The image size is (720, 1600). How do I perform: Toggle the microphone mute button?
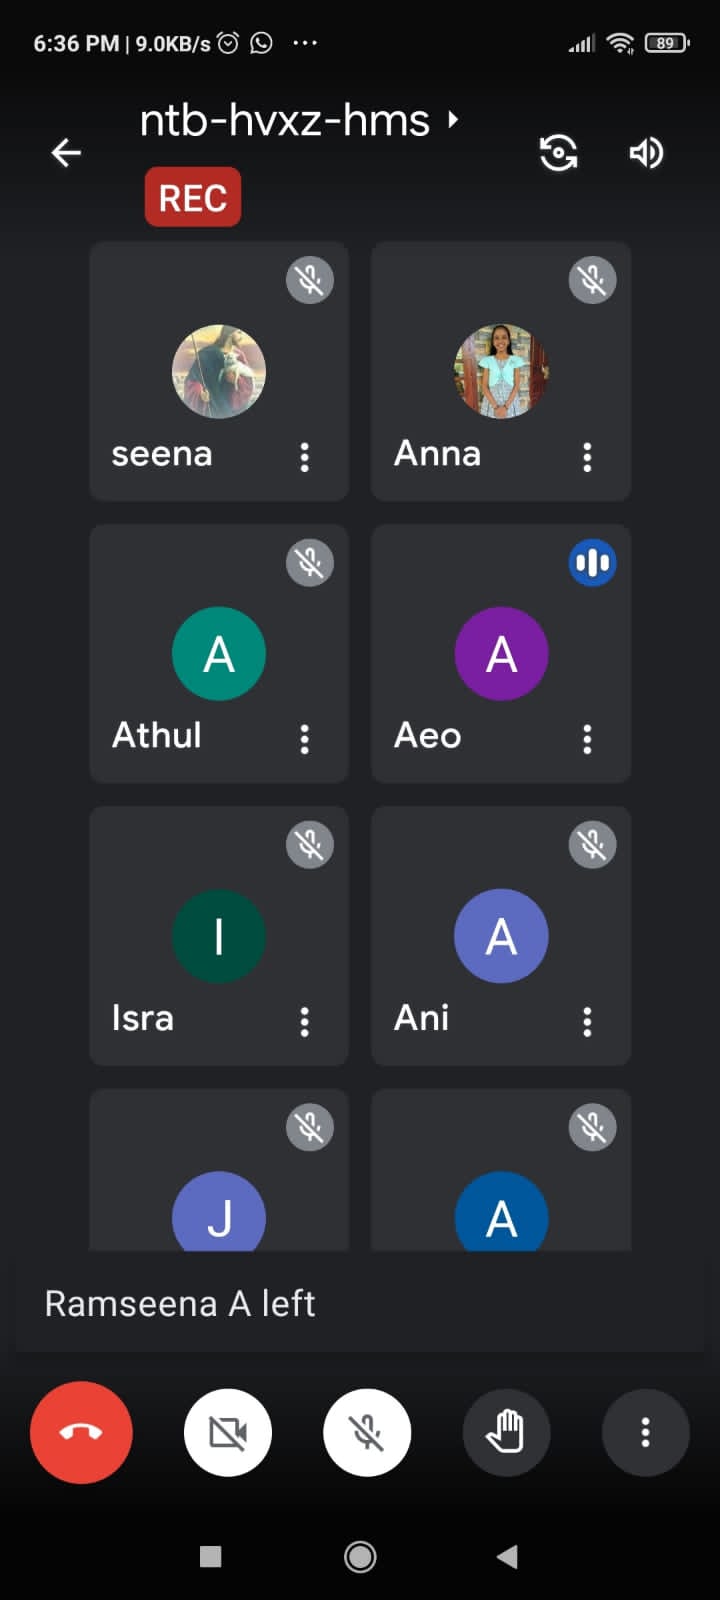point(367,1432)
